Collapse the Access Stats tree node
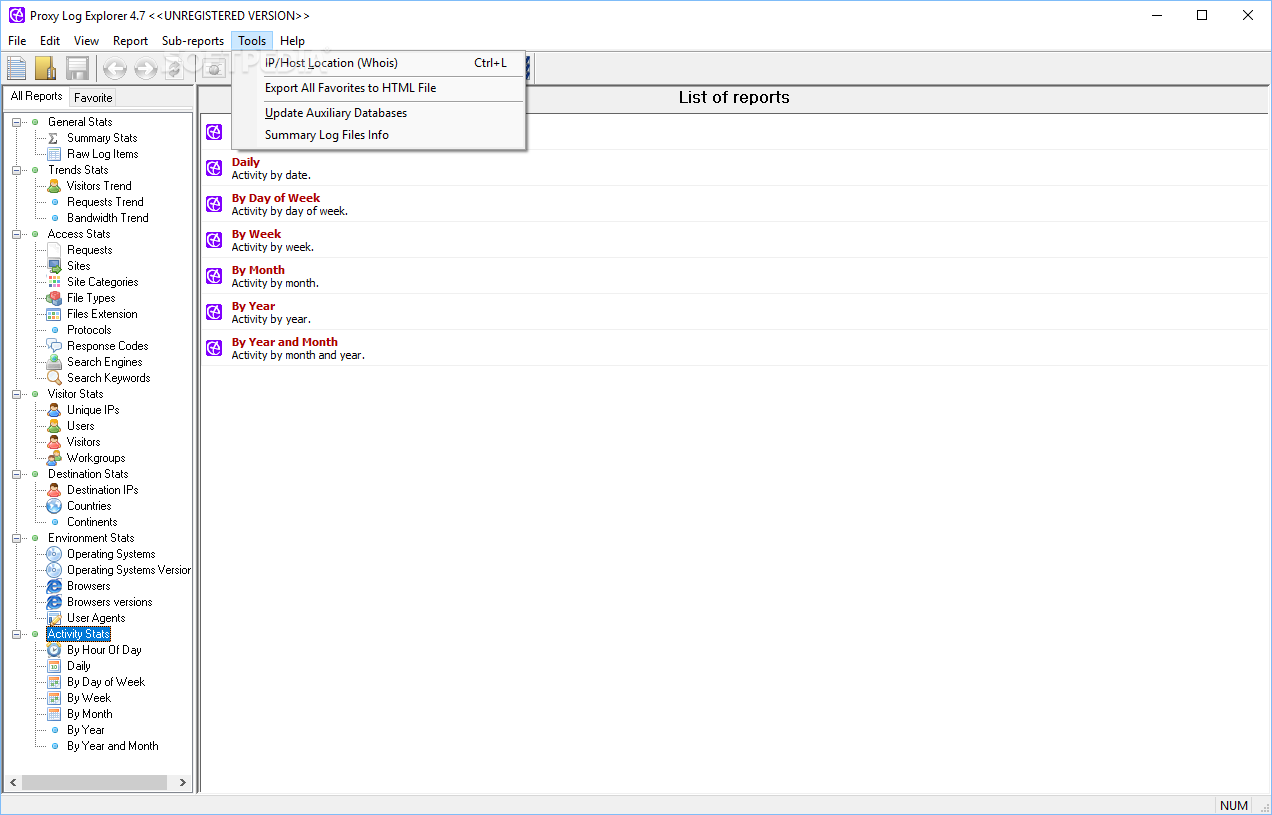The width and height of the screenshot is (1272, 815). point(17,234)
